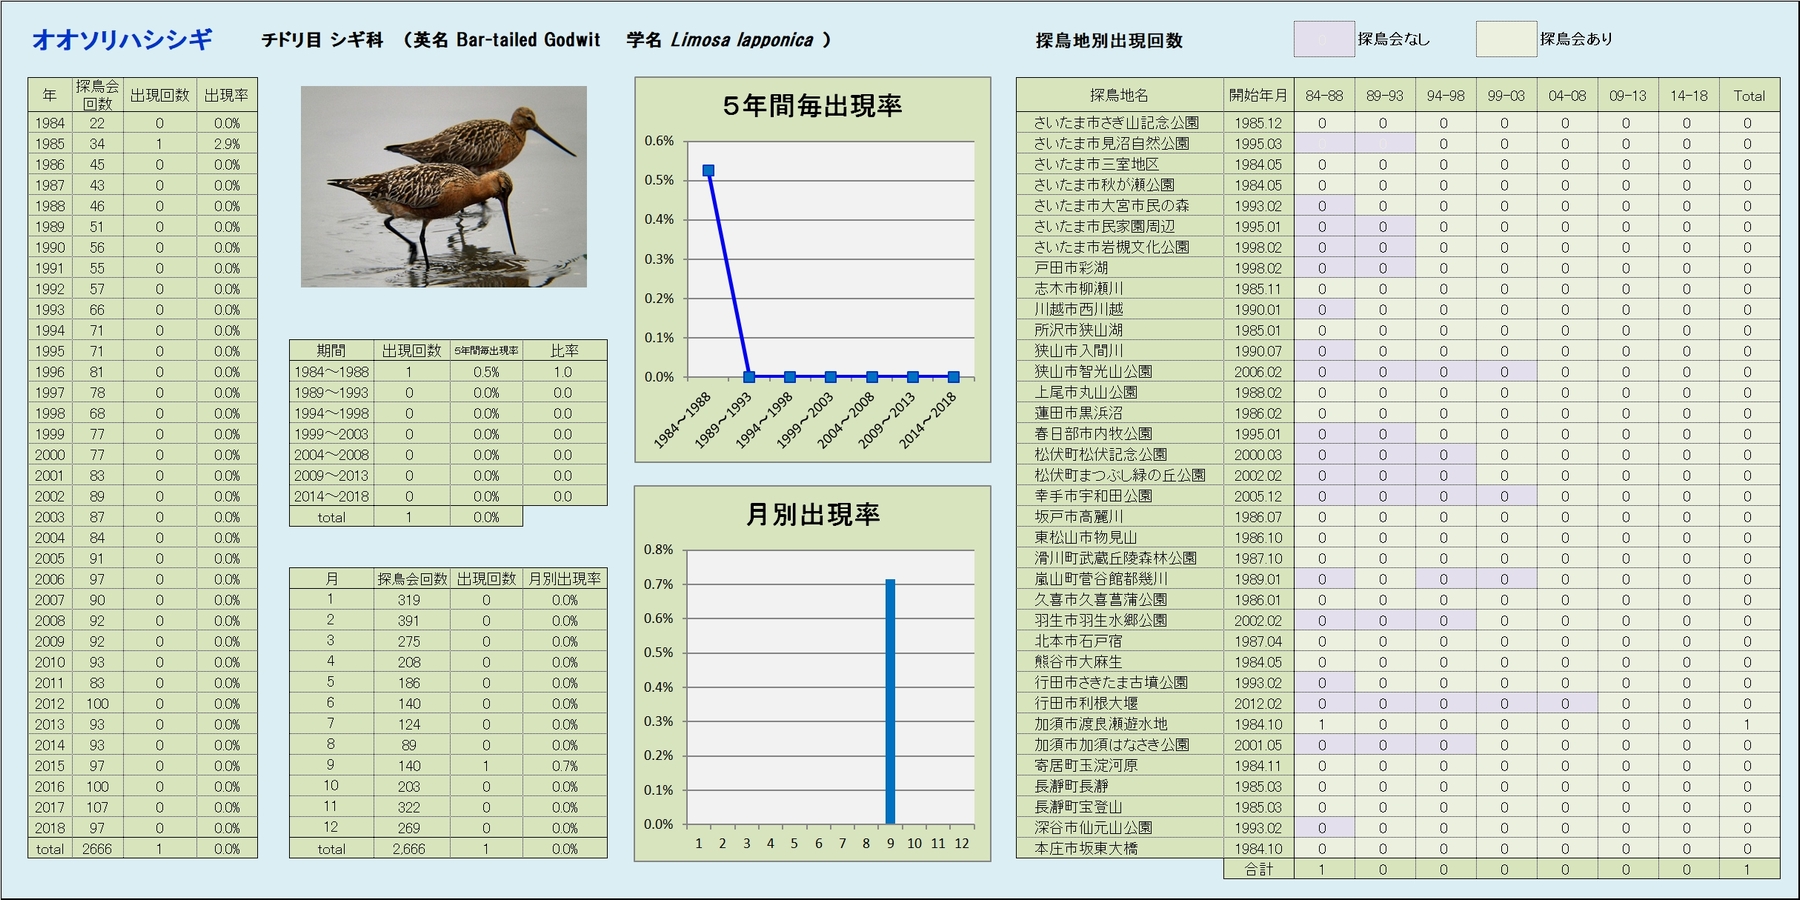This screenshot has width=1800, height=900.
Task: Click the 2666 total count cell
Action: tap(97, 849)
